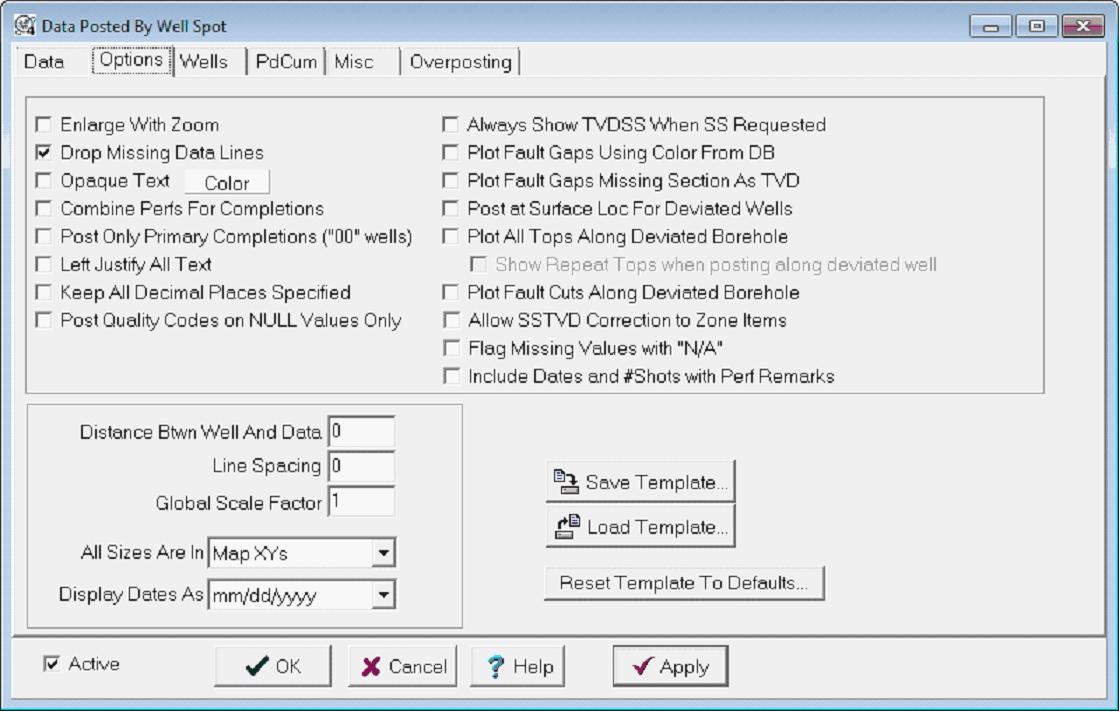The width and height of the screenshot is (1120, 712).
Task: Open the Display Dates As dropdown
Action: click(x=383, y=596)
